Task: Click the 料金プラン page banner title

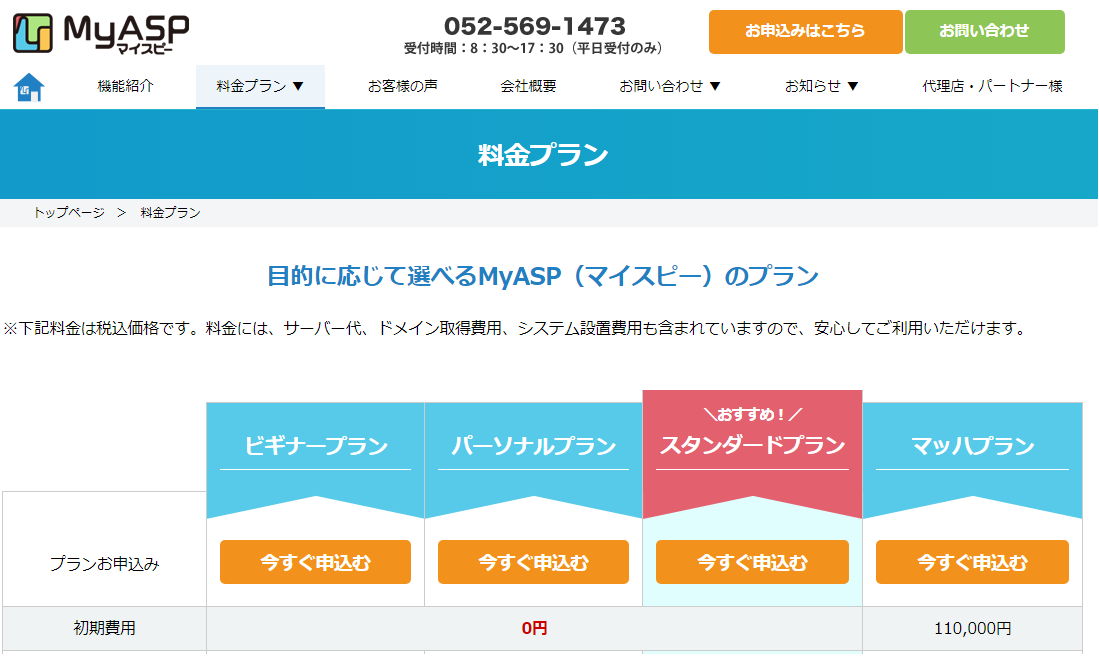Action: click(542, 155)
